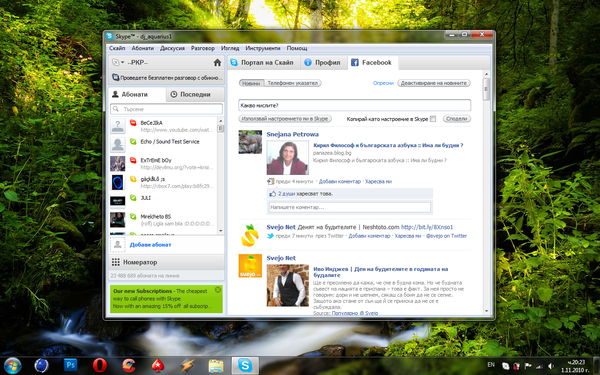This screenshot has width=600, height=375.
Task: Open Photoshop from the taskbar
Action: click(x=70, y=365)
